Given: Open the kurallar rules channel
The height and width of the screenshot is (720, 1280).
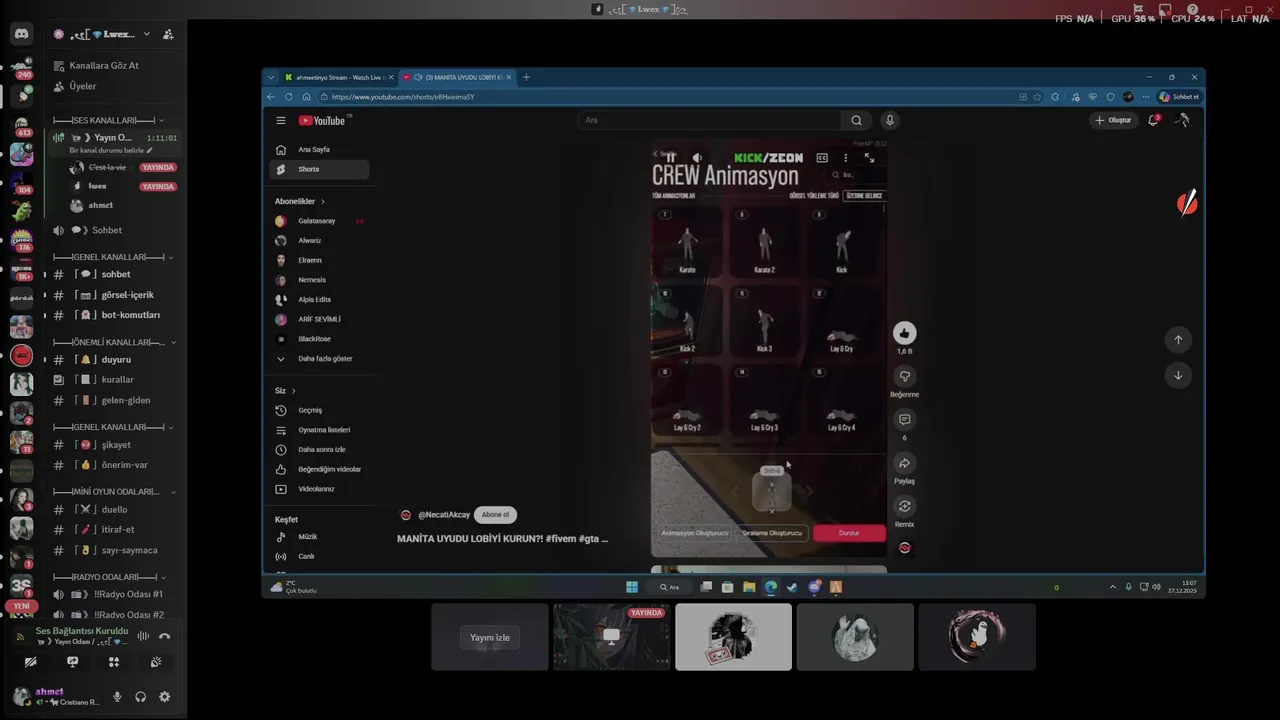Looking at the screenshot, I should pos(115,380).
